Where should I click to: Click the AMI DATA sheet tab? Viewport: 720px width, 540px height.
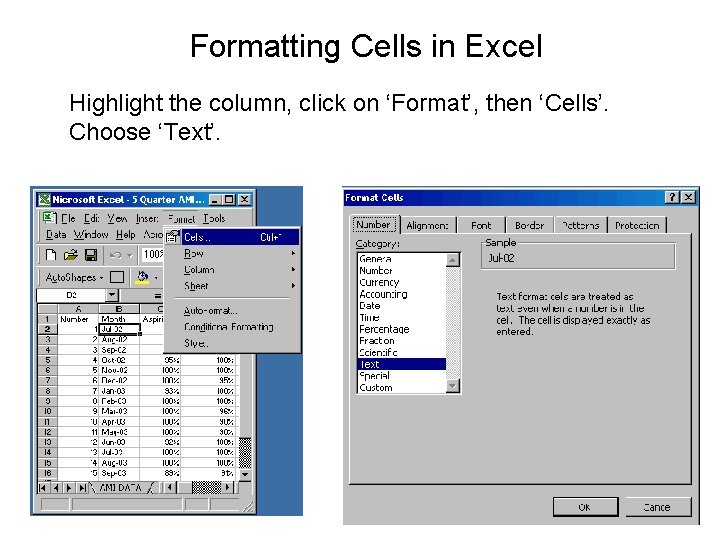(x=120, y=488)
